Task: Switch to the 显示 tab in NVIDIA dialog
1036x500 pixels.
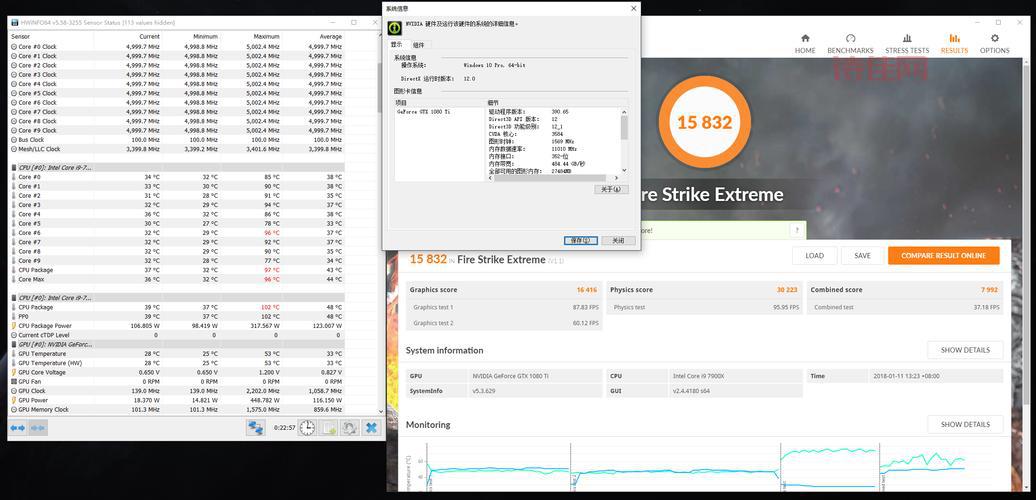Action: pyautogui.click(x=397, y=44)
